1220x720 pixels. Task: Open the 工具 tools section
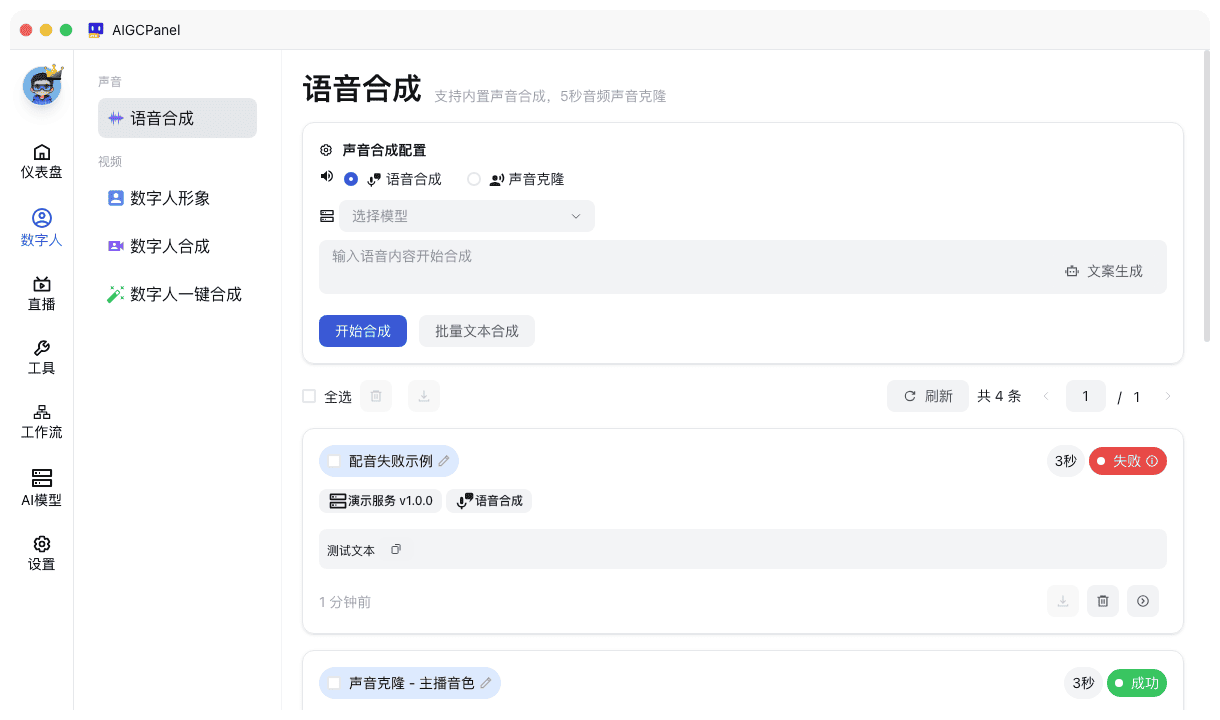point(42,358)
